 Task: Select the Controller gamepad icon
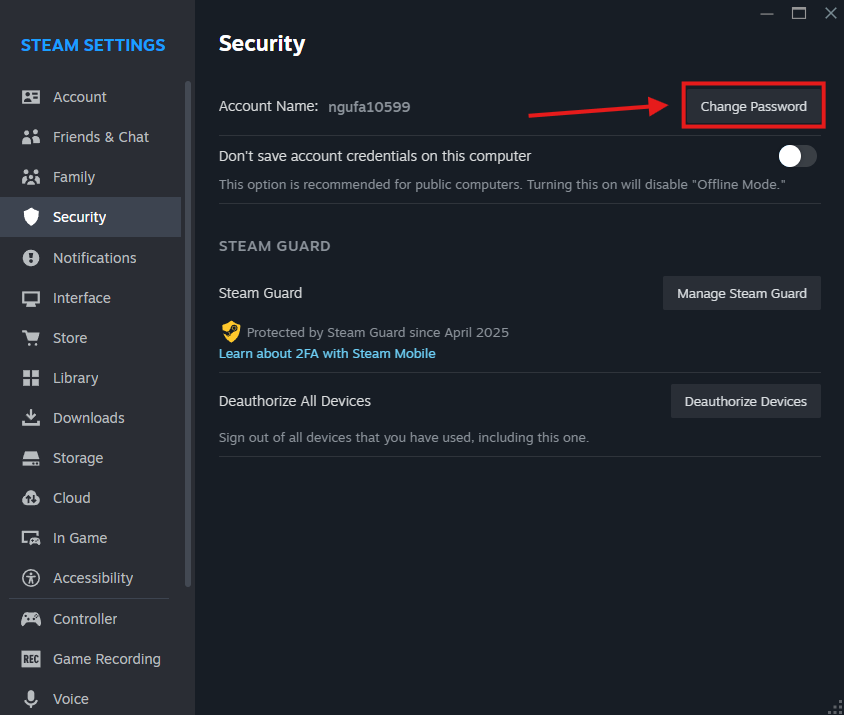pos(31,619)
